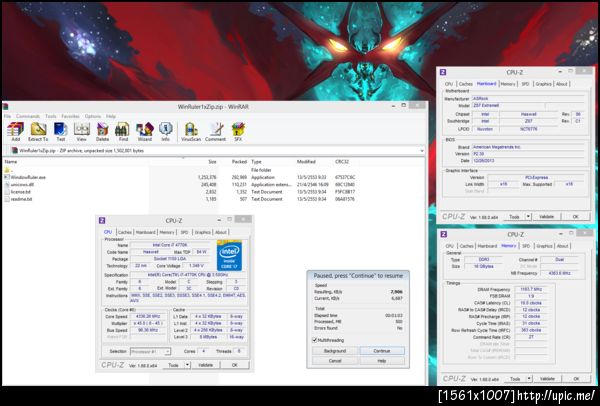Select About tab in bottom-right CPU-Z
The image size is (600, 406).
562,246
